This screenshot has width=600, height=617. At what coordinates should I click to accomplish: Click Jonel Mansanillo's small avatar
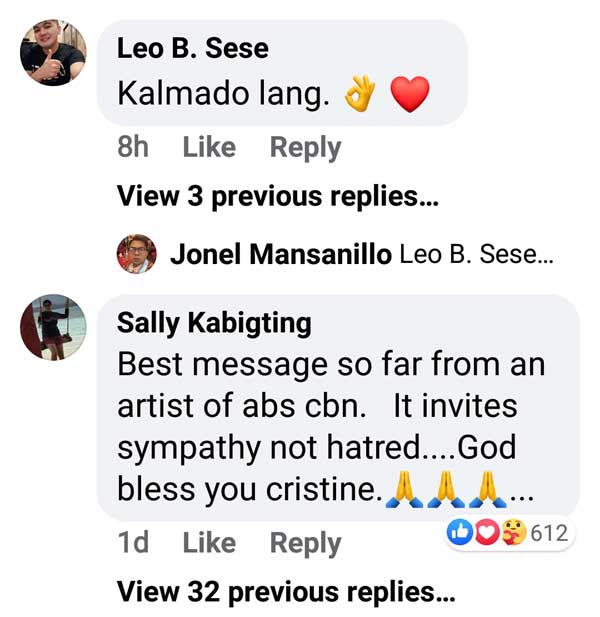click(x=137, y=254)
